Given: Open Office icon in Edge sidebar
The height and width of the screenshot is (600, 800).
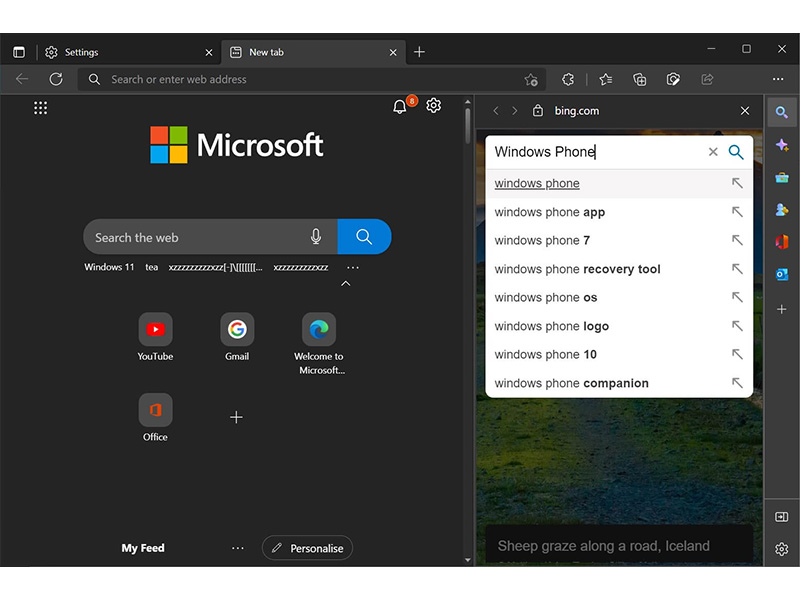Looking at the screenshot, I should click(782, 242).
